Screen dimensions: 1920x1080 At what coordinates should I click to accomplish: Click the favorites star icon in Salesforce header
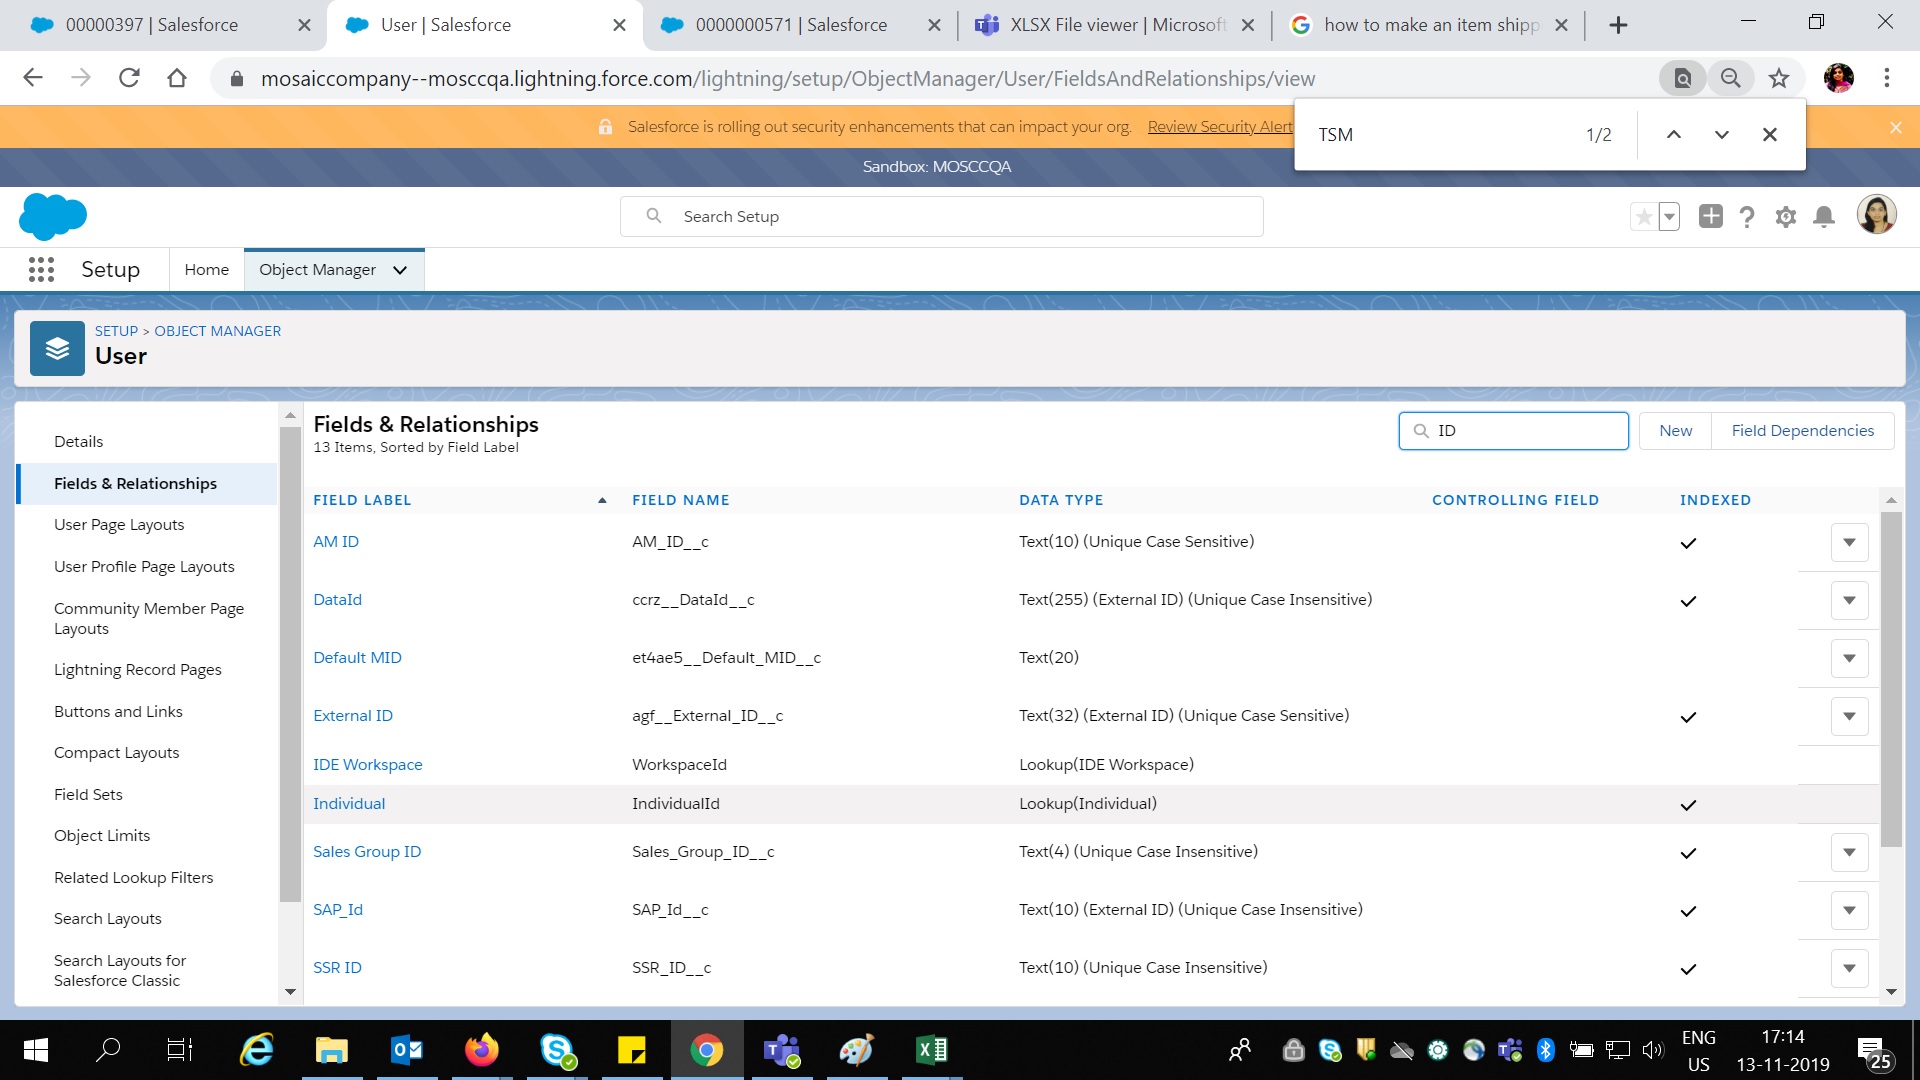point(1643,216)
